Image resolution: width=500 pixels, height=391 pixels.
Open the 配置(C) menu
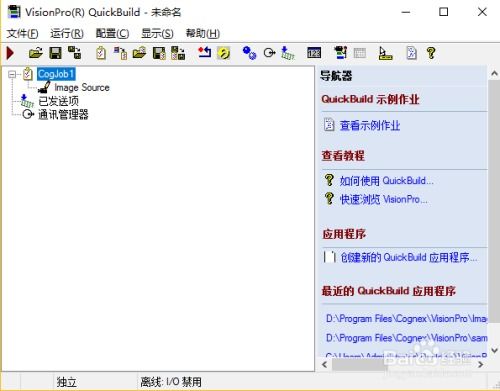[112, 33]
